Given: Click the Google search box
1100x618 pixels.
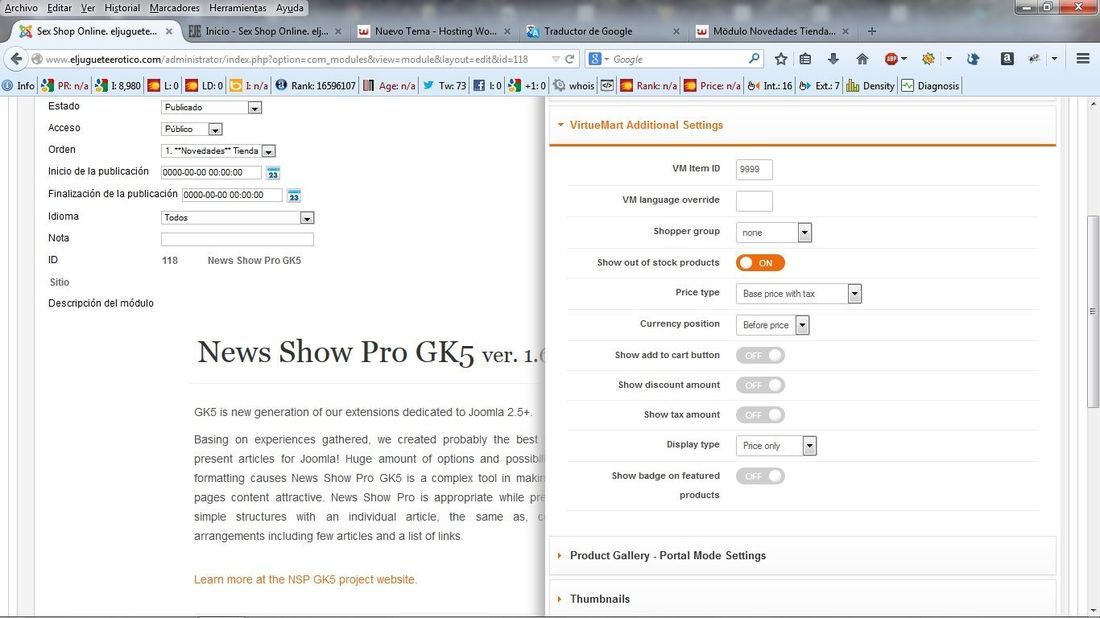Looking at the screenshot, I should tap(676, 59).
